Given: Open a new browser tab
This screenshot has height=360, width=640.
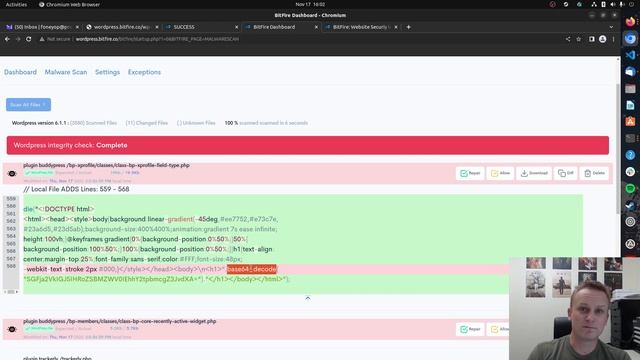Looking at the screenshot, I should [x=408, y=27].
